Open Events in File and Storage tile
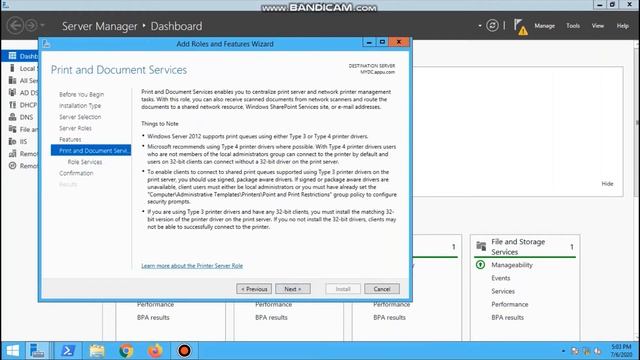 coord(501,278)
